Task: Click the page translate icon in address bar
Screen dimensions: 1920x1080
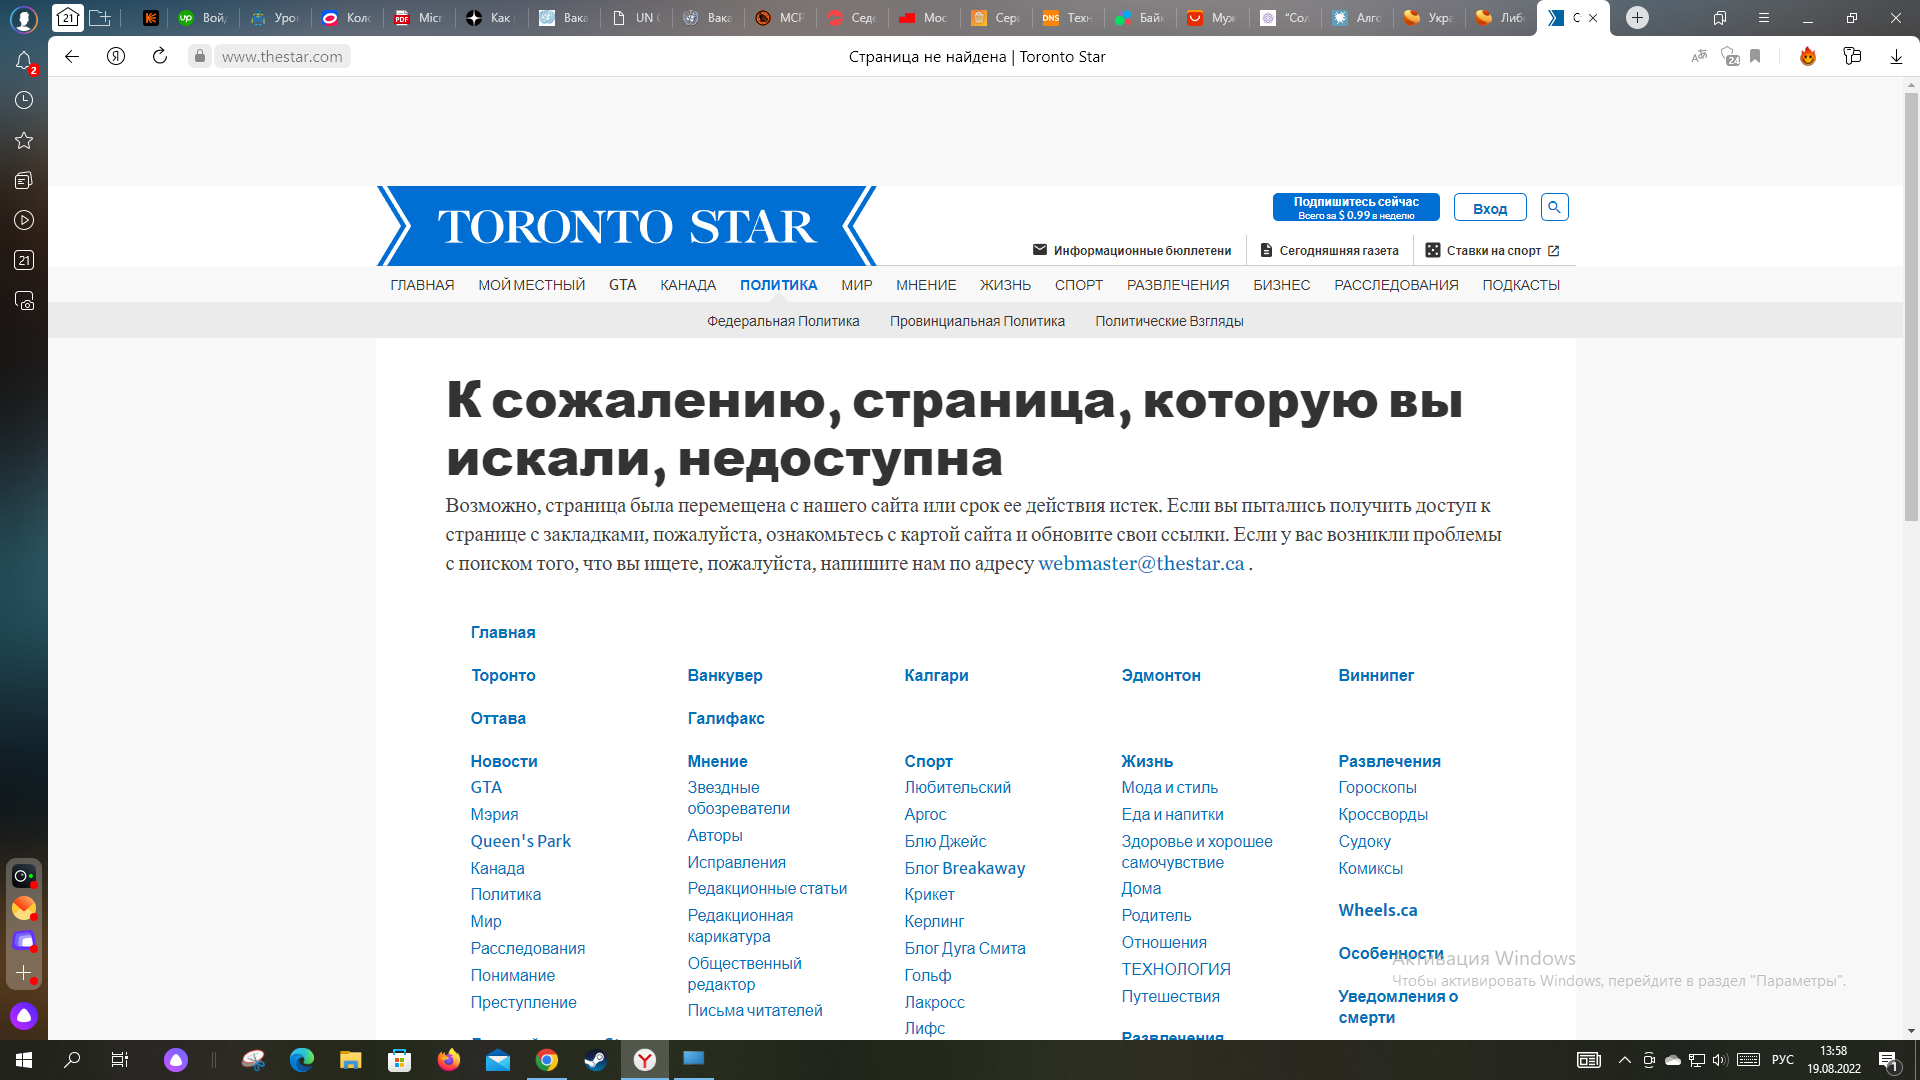Action: click(1699, 57)
